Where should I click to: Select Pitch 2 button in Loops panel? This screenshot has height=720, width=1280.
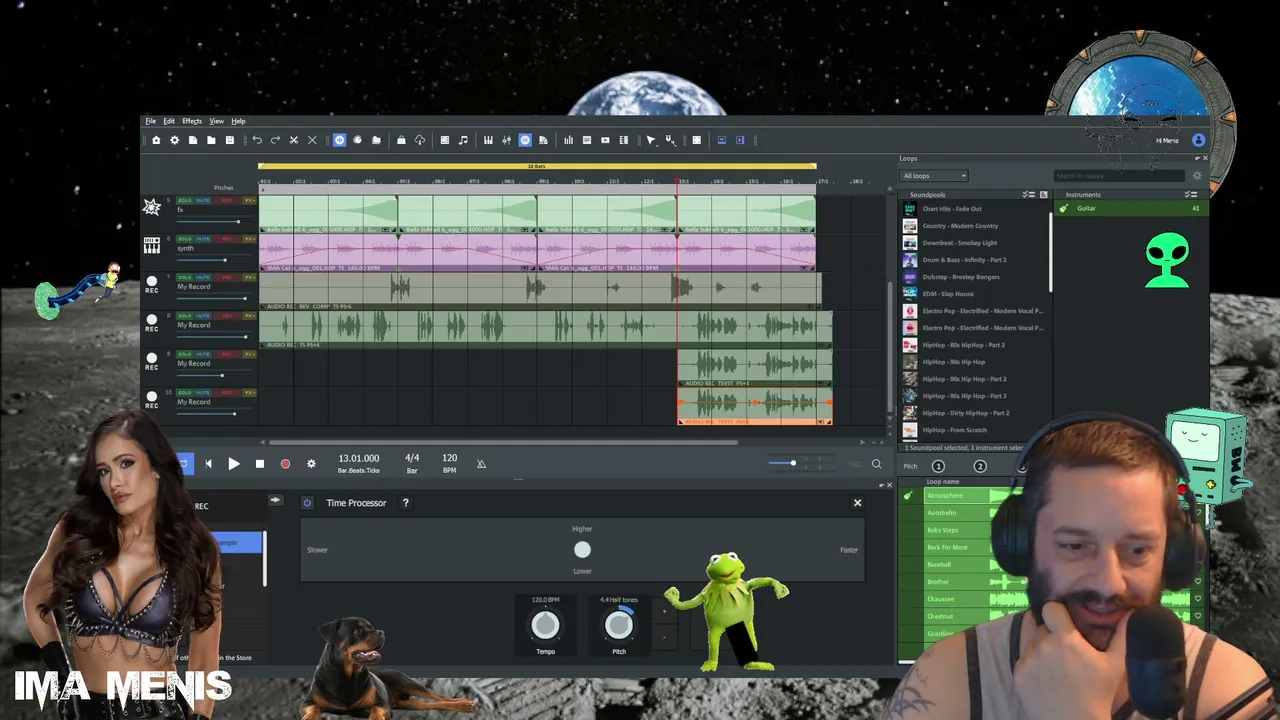click(979, 466)
